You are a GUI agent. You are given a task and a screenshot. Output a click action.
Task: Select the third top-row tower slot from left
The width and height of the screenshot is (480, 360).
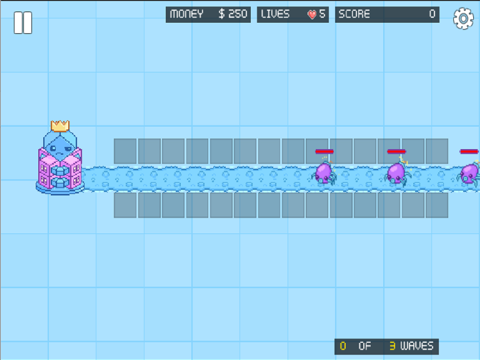(x=173, y=151)
